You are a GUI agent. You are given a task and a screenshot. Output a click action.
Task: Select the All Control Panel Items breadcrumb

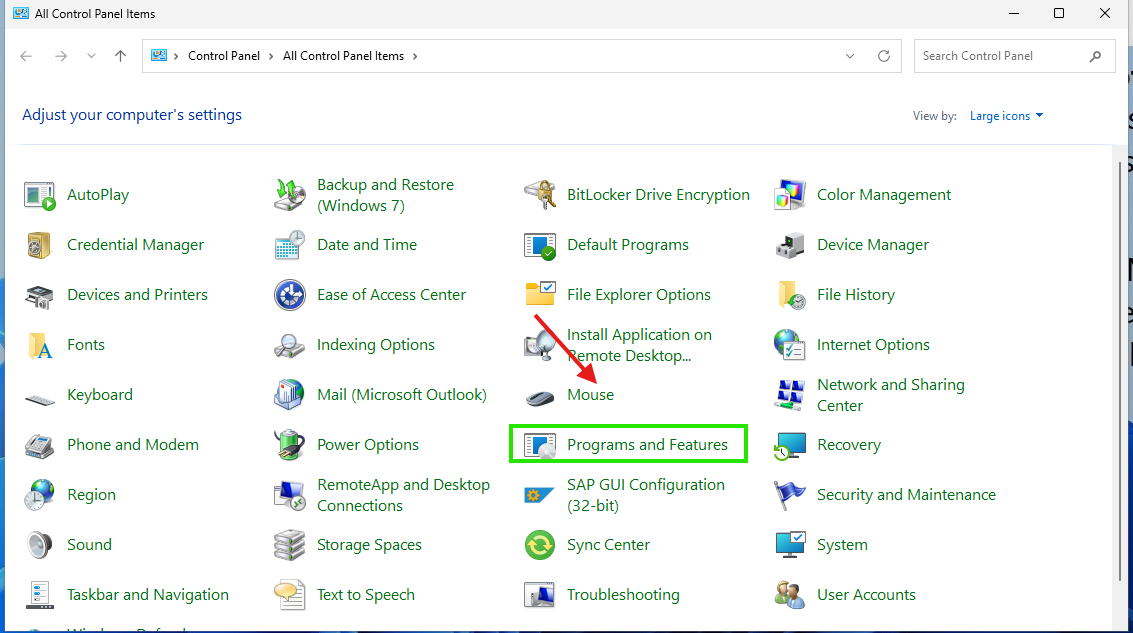pyautogui.click(x=343, y=56)
